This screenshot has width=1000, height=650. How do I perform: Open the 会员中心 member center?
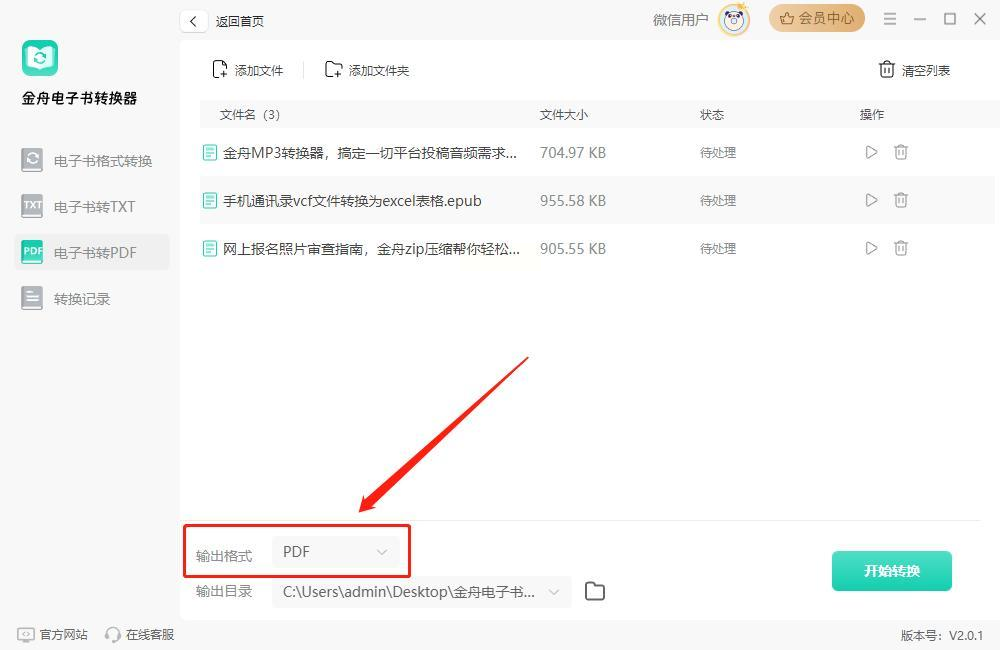[x=816, y=18]
